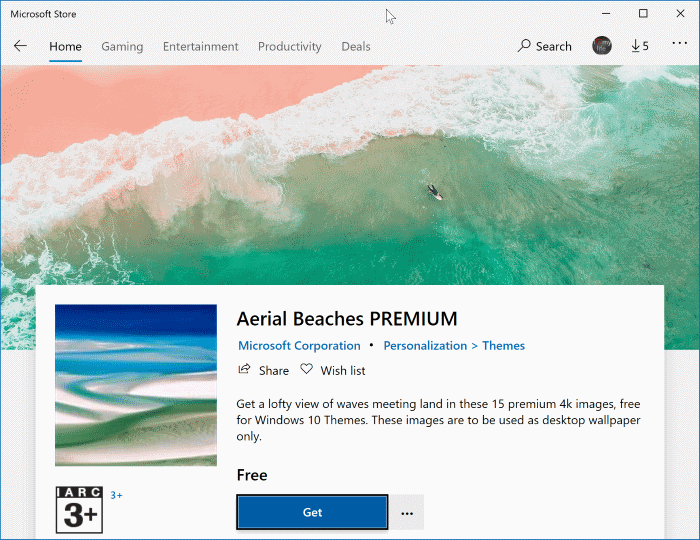The height and width of the screenshot is (540, 700).
Task: Click the Aerial Beaches theme thumbnail
Action: pyautogui.click(x=136, y=385)
